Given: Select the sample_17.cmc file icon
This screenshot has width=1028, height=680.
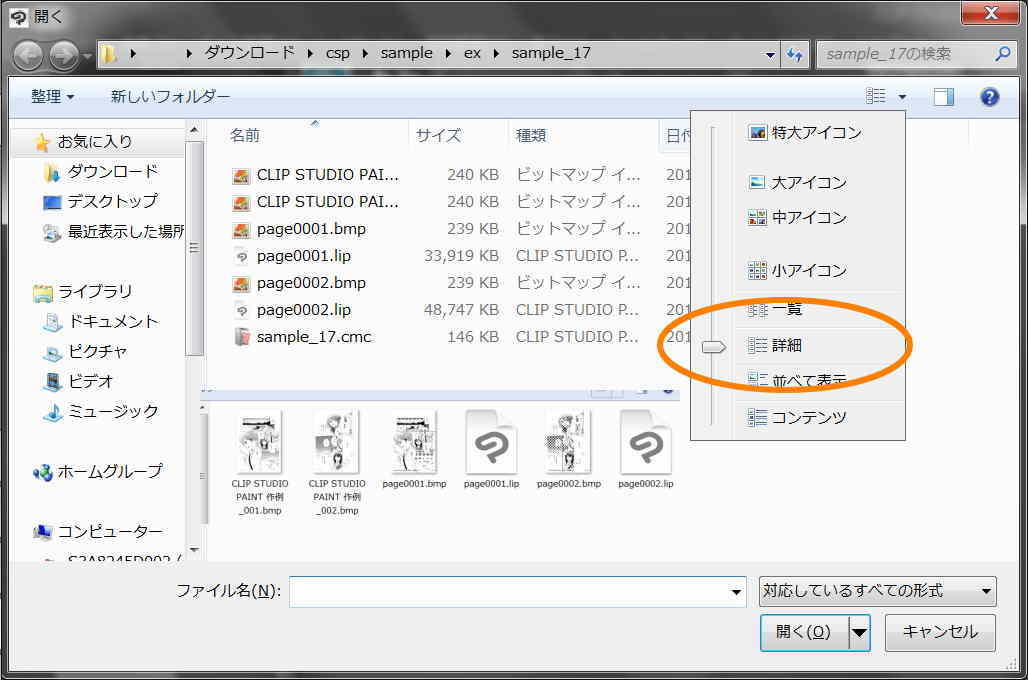Looking at the screenshot, I should pyautogui.click(x=240, y=337).
